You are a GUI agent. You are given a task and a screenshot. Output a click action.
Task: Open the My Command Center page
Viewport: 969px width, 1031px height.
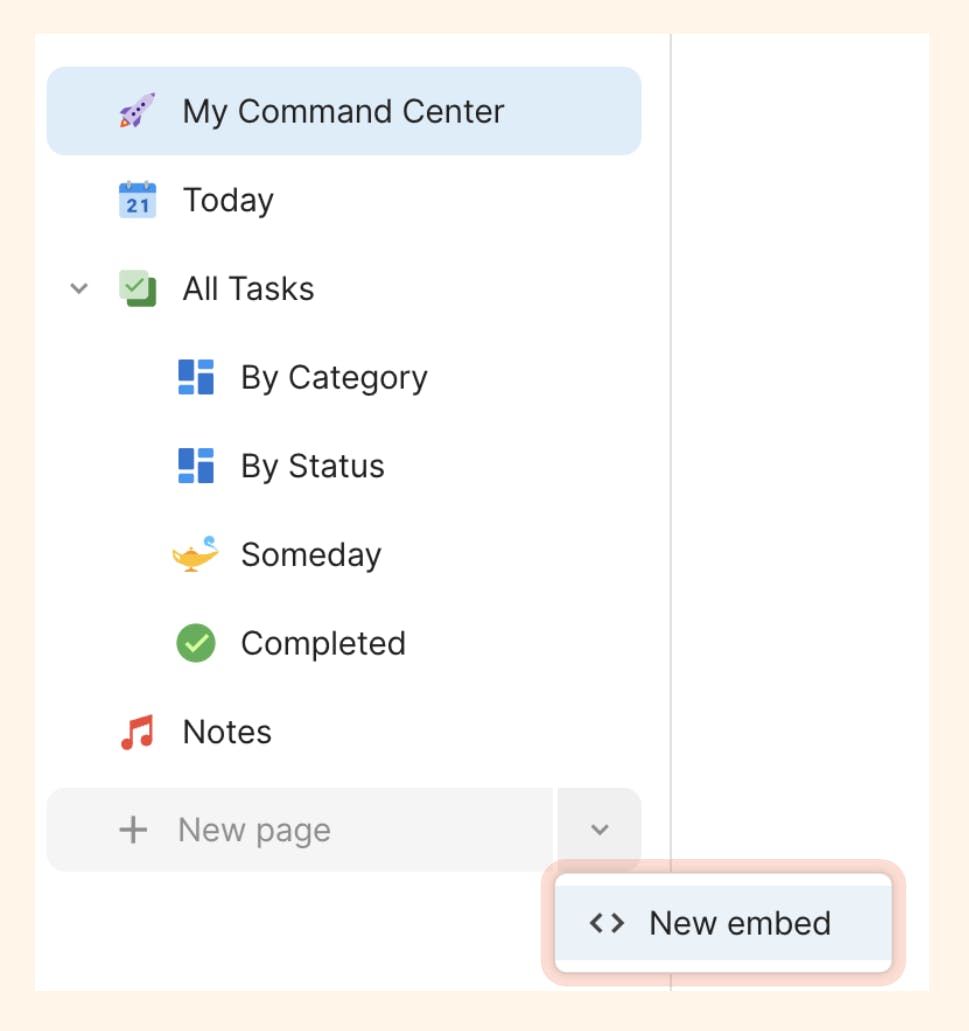[343, 111]
